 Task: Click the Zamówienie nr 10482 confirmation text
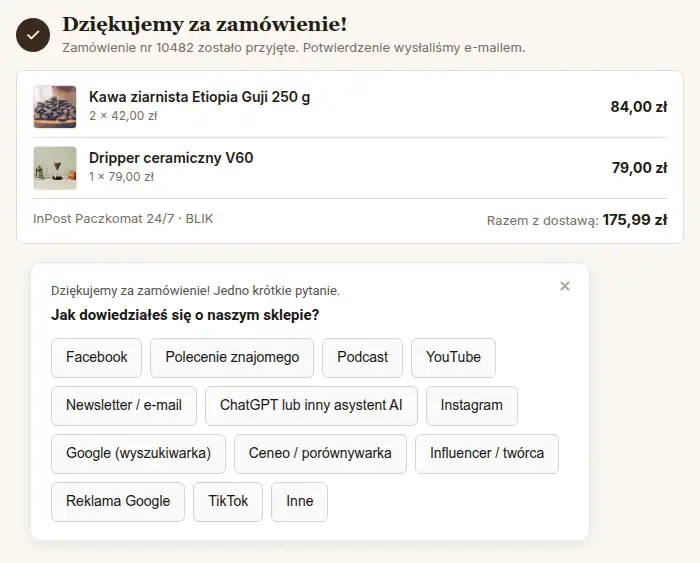[294, 48]
